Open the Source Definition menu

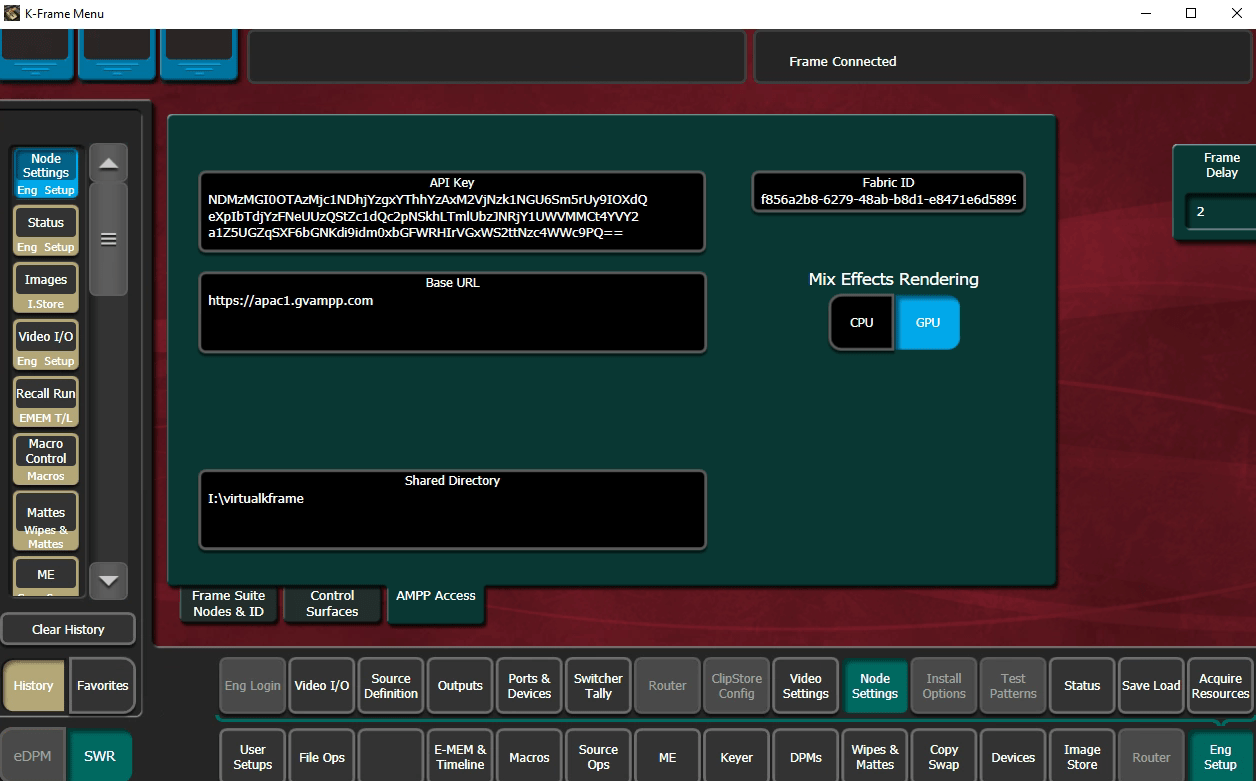pos(391,686)
